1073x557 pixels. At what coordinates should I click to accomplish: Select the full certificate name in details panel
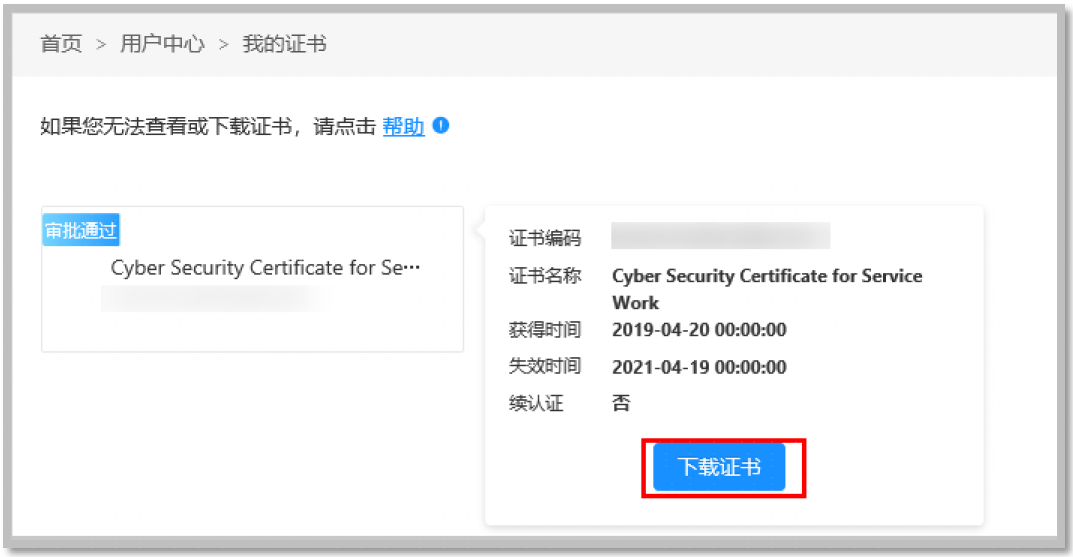[766, 288]
